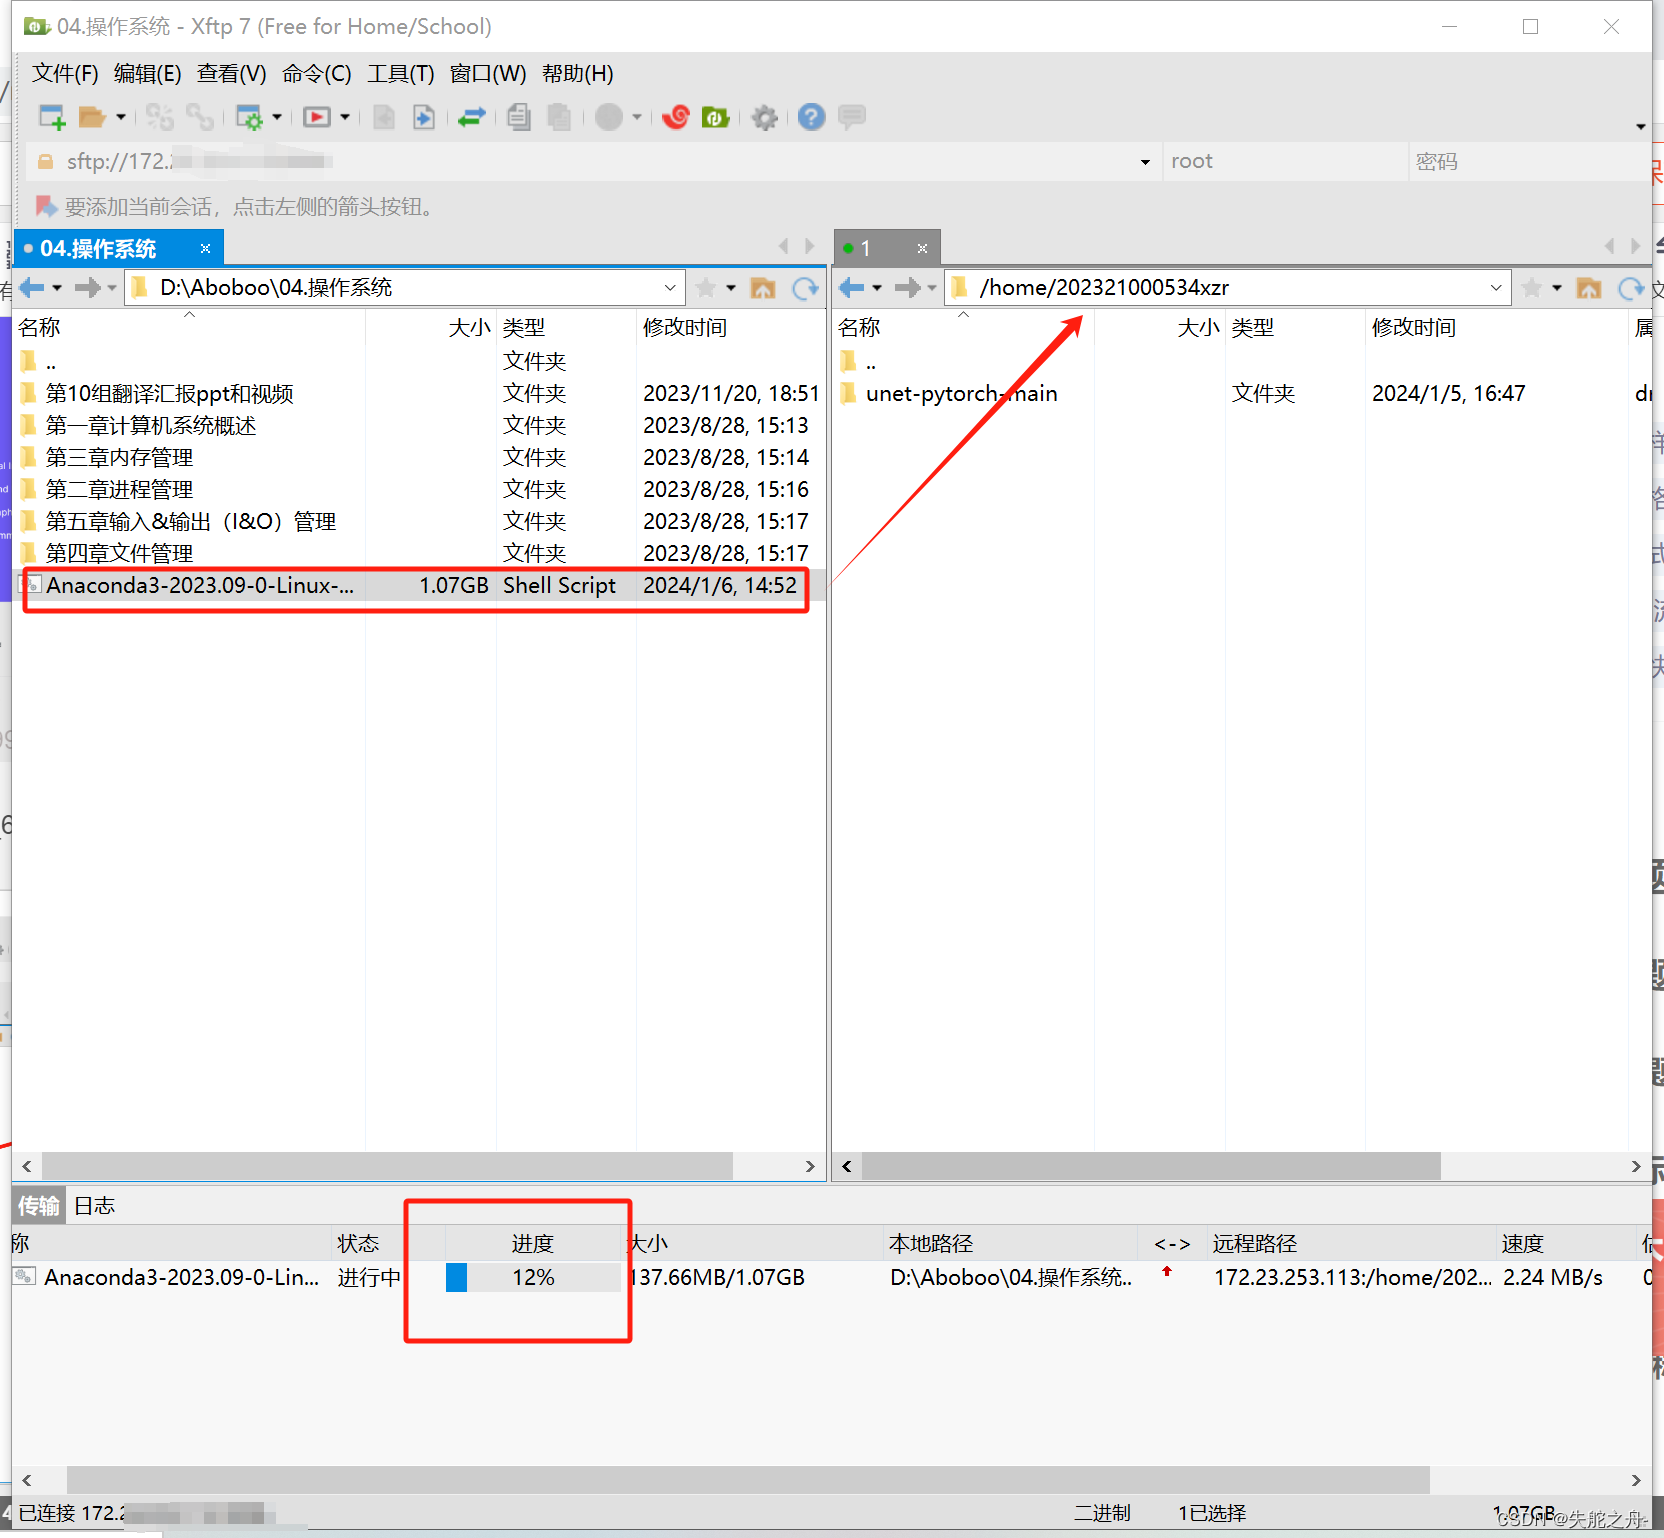Viewport: 1664px width, 1538px height.
Task: Select the 第10组翻译汇报ppt和视频 folder
Action: (170, 394)
